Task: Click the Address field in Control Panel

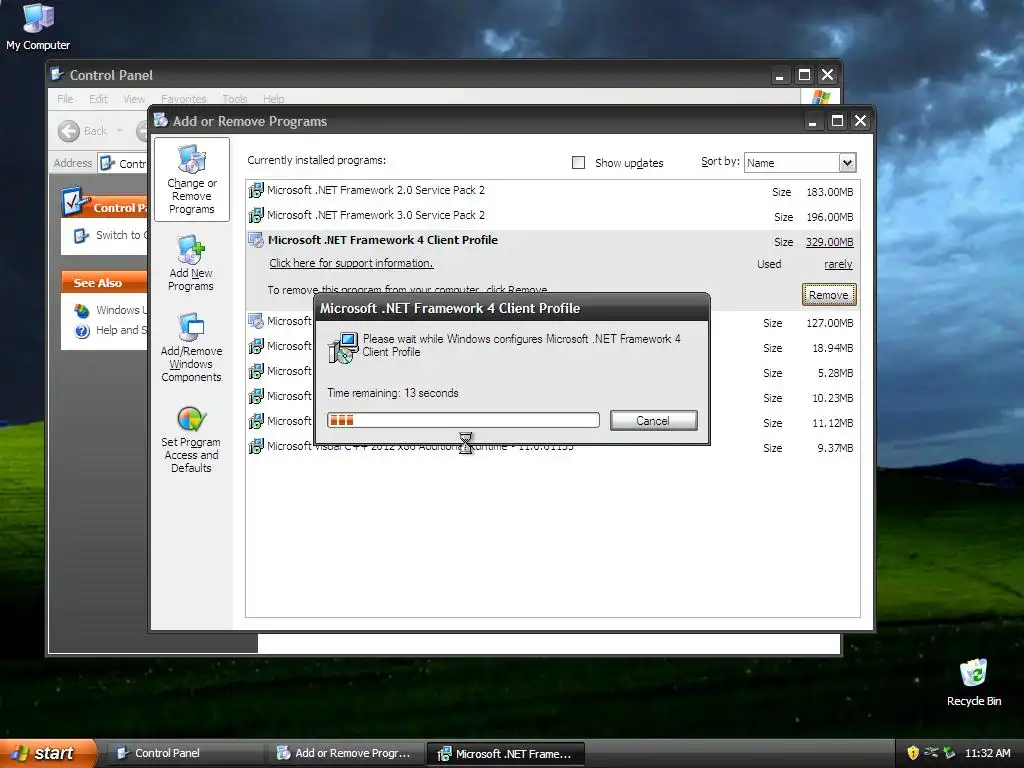Action: 123,163
